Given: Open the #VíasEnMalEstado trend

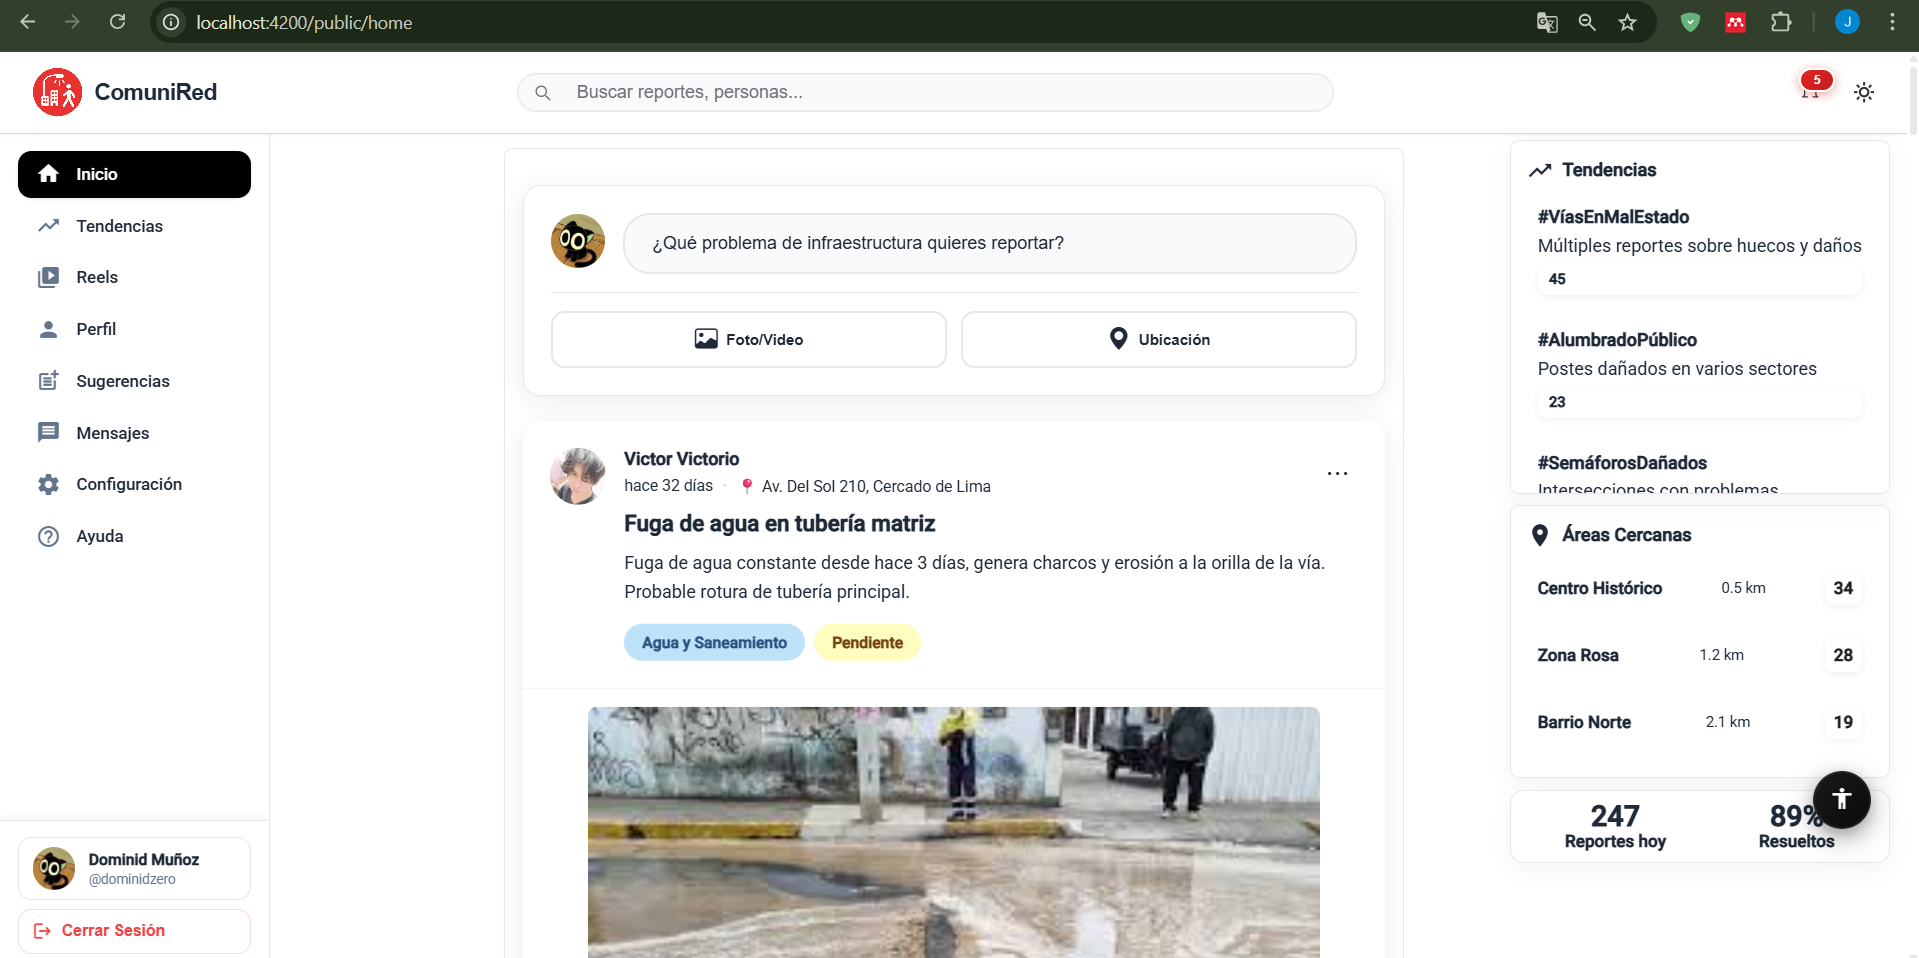Looking at the screenshot, I should [x=1613, y=217].
